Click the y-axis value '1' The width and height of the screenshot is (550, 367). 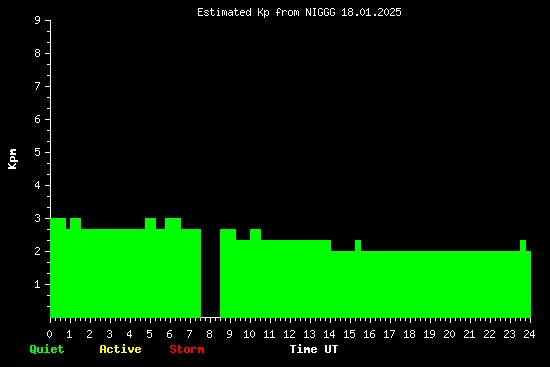click(x=38, y=284)
